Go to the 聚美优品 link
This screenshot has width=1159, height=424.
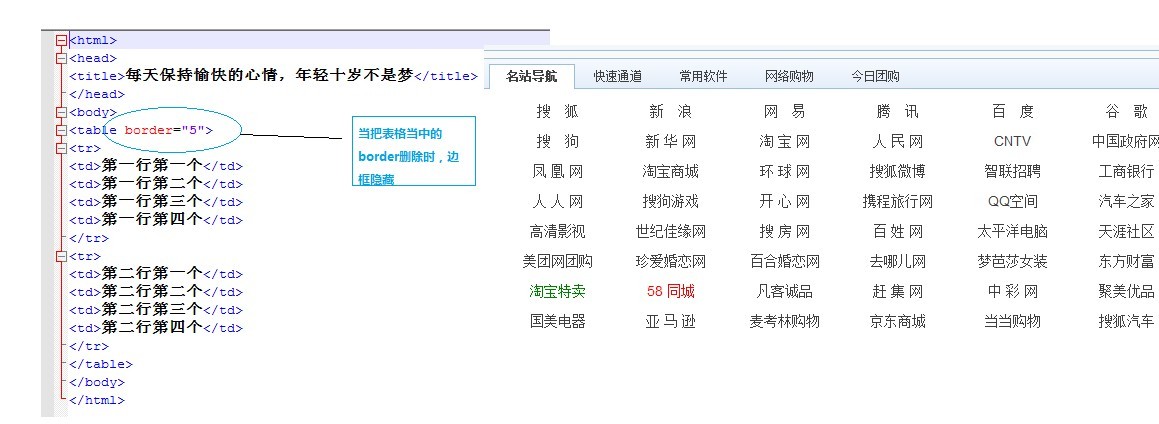tap(1126, 291)
